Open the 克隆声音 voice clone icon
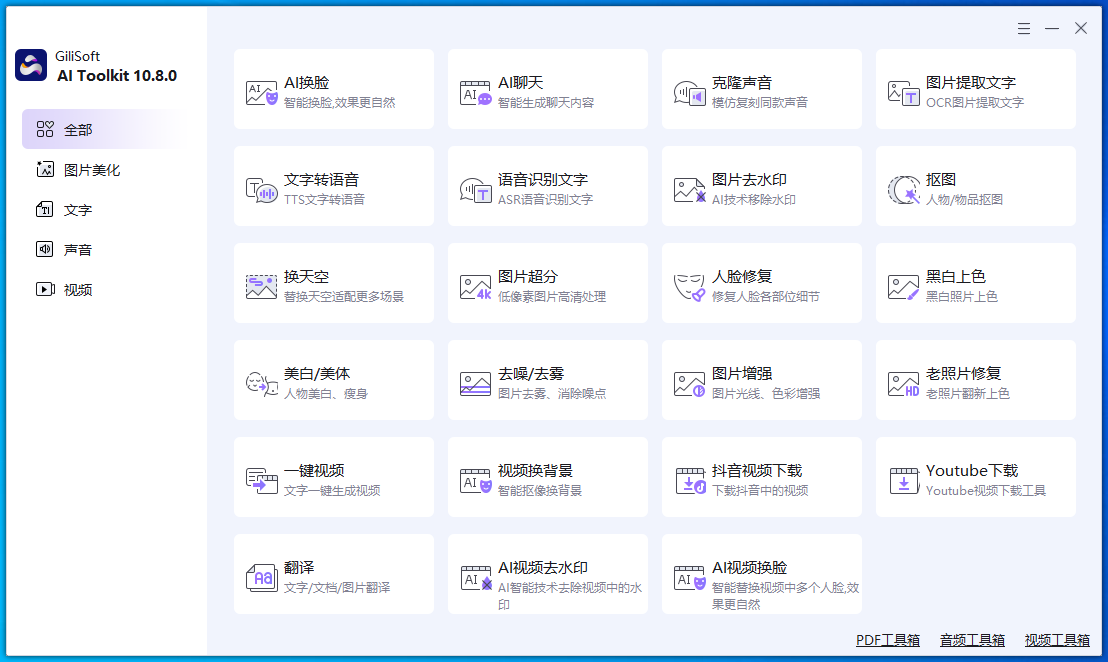Viewport: 1108px width, 662px height. tap(690, 93)
